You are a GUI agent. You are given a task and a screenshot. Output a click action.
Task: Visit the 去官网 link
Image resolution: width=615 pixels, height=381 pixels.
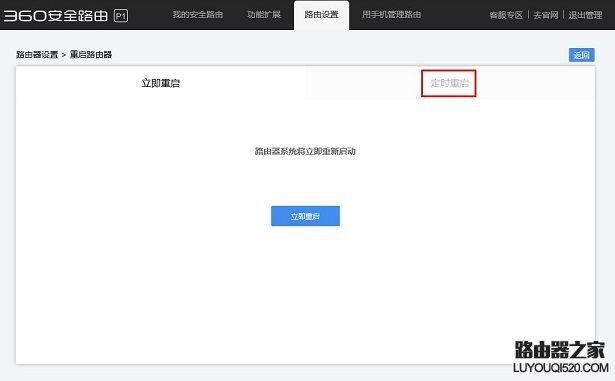(546, 15)
